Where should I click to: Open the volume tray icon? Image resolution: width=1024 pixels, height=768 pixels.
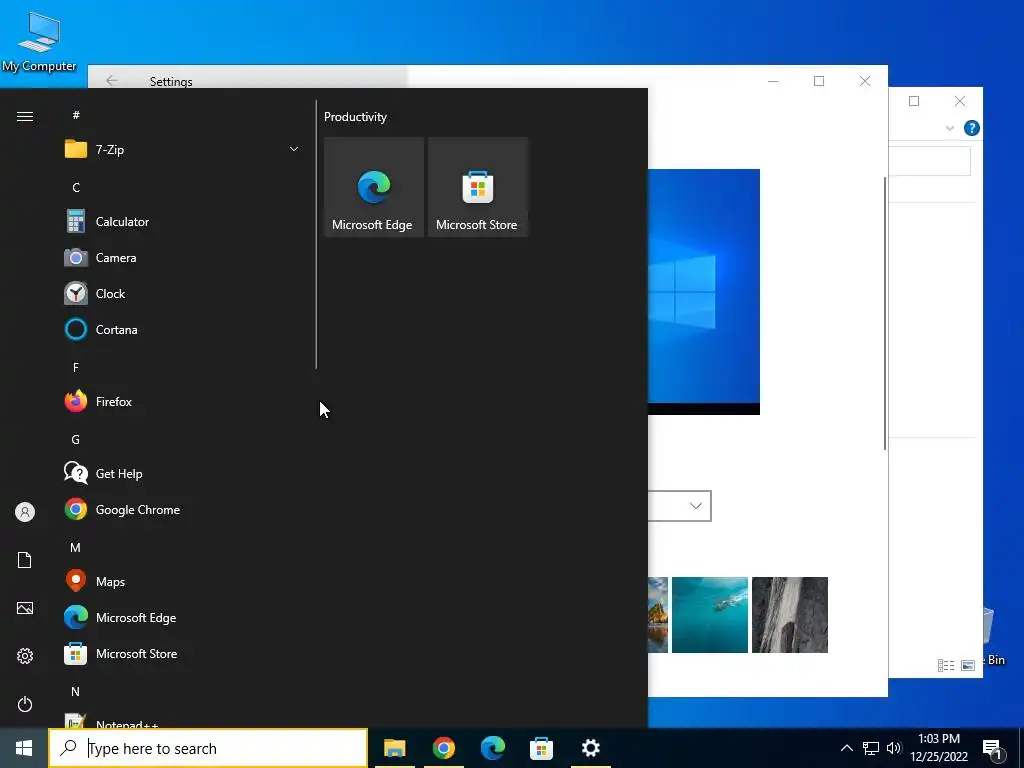coord(894,748)
